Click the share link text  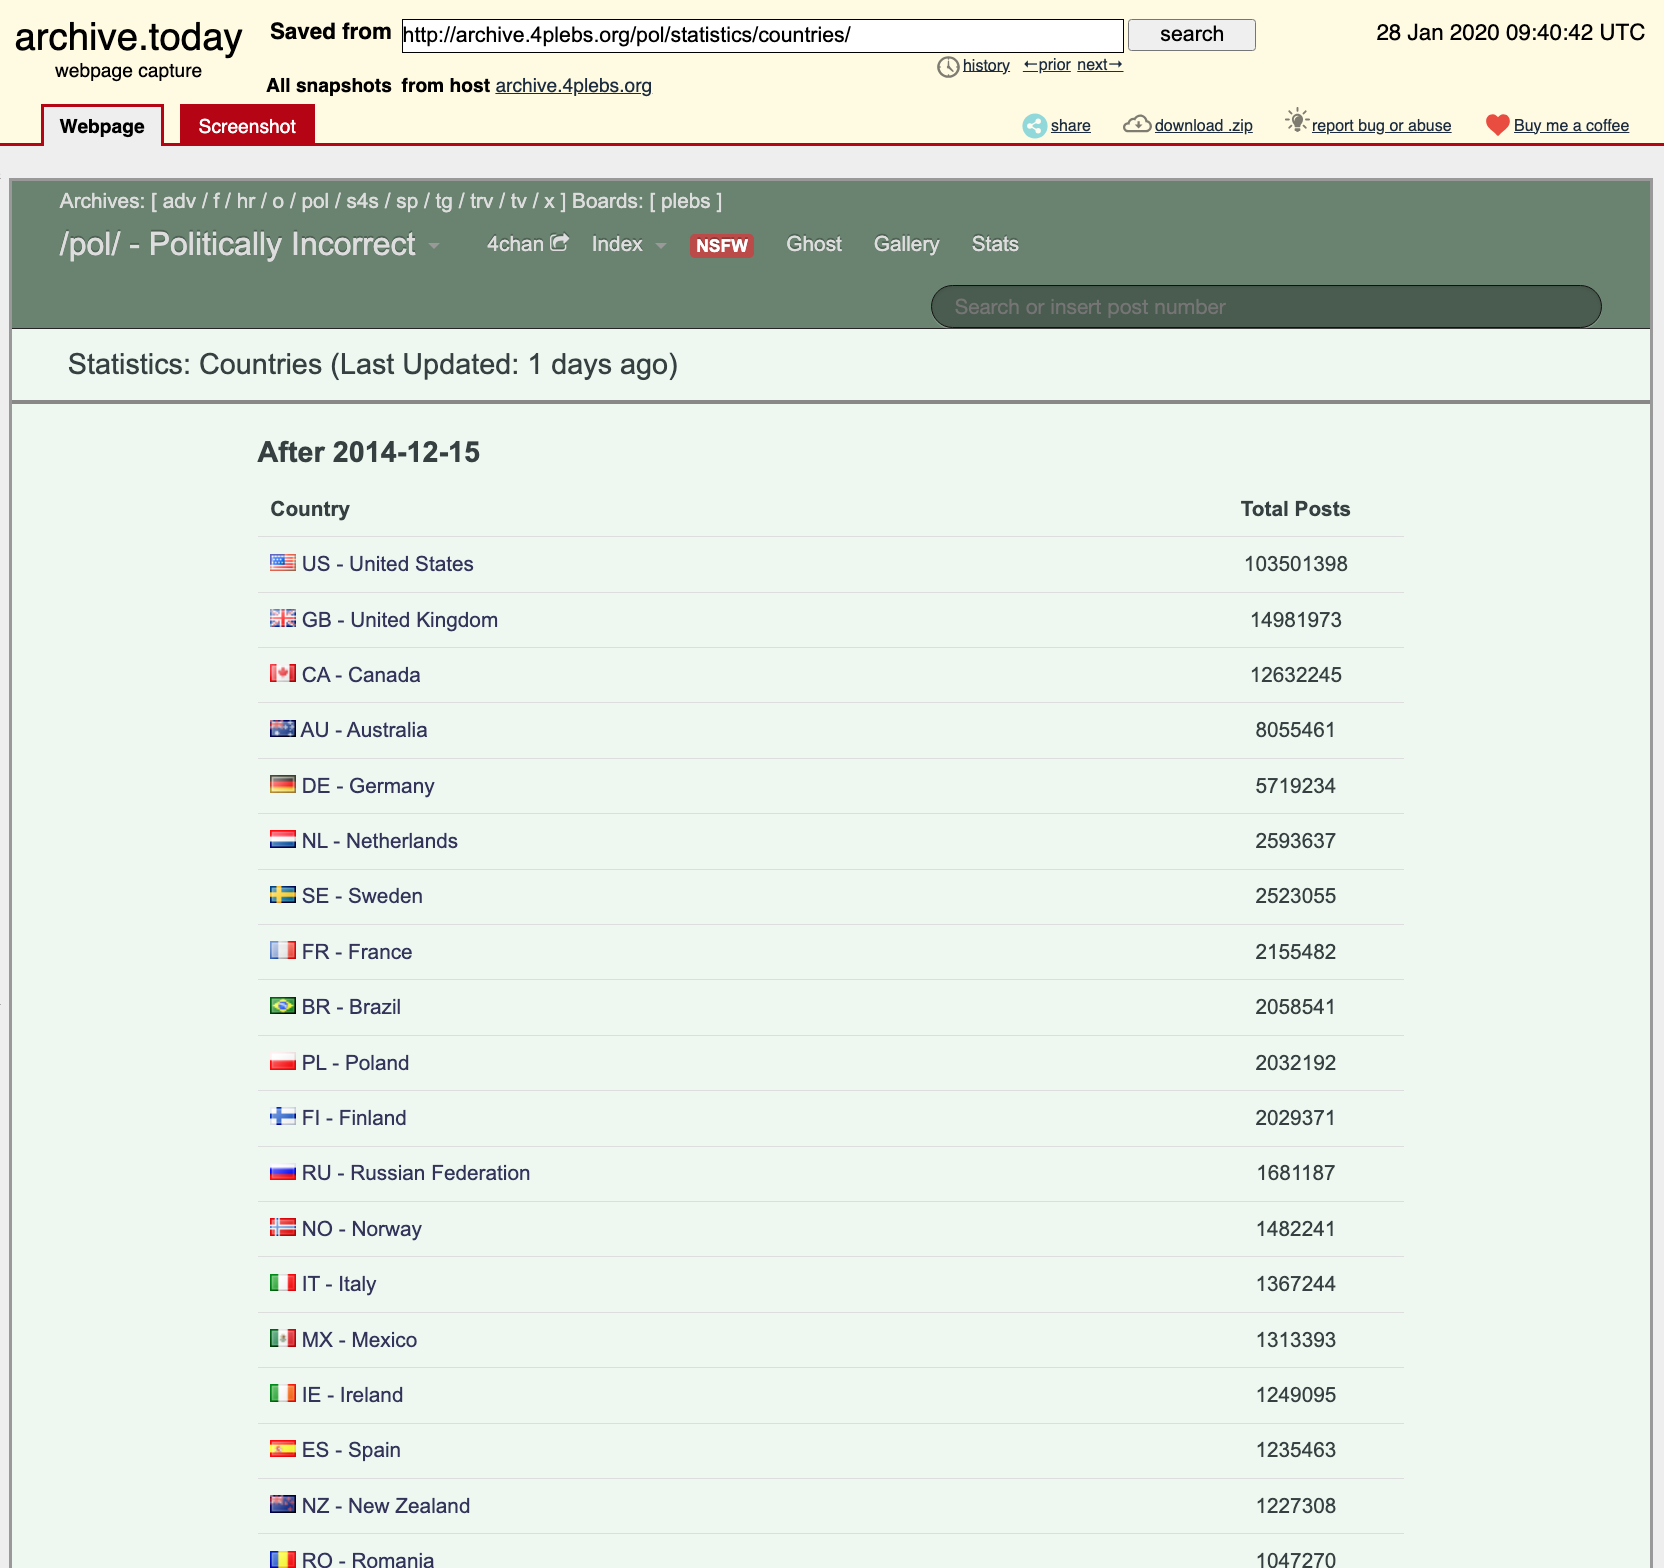pos(1070,125)
